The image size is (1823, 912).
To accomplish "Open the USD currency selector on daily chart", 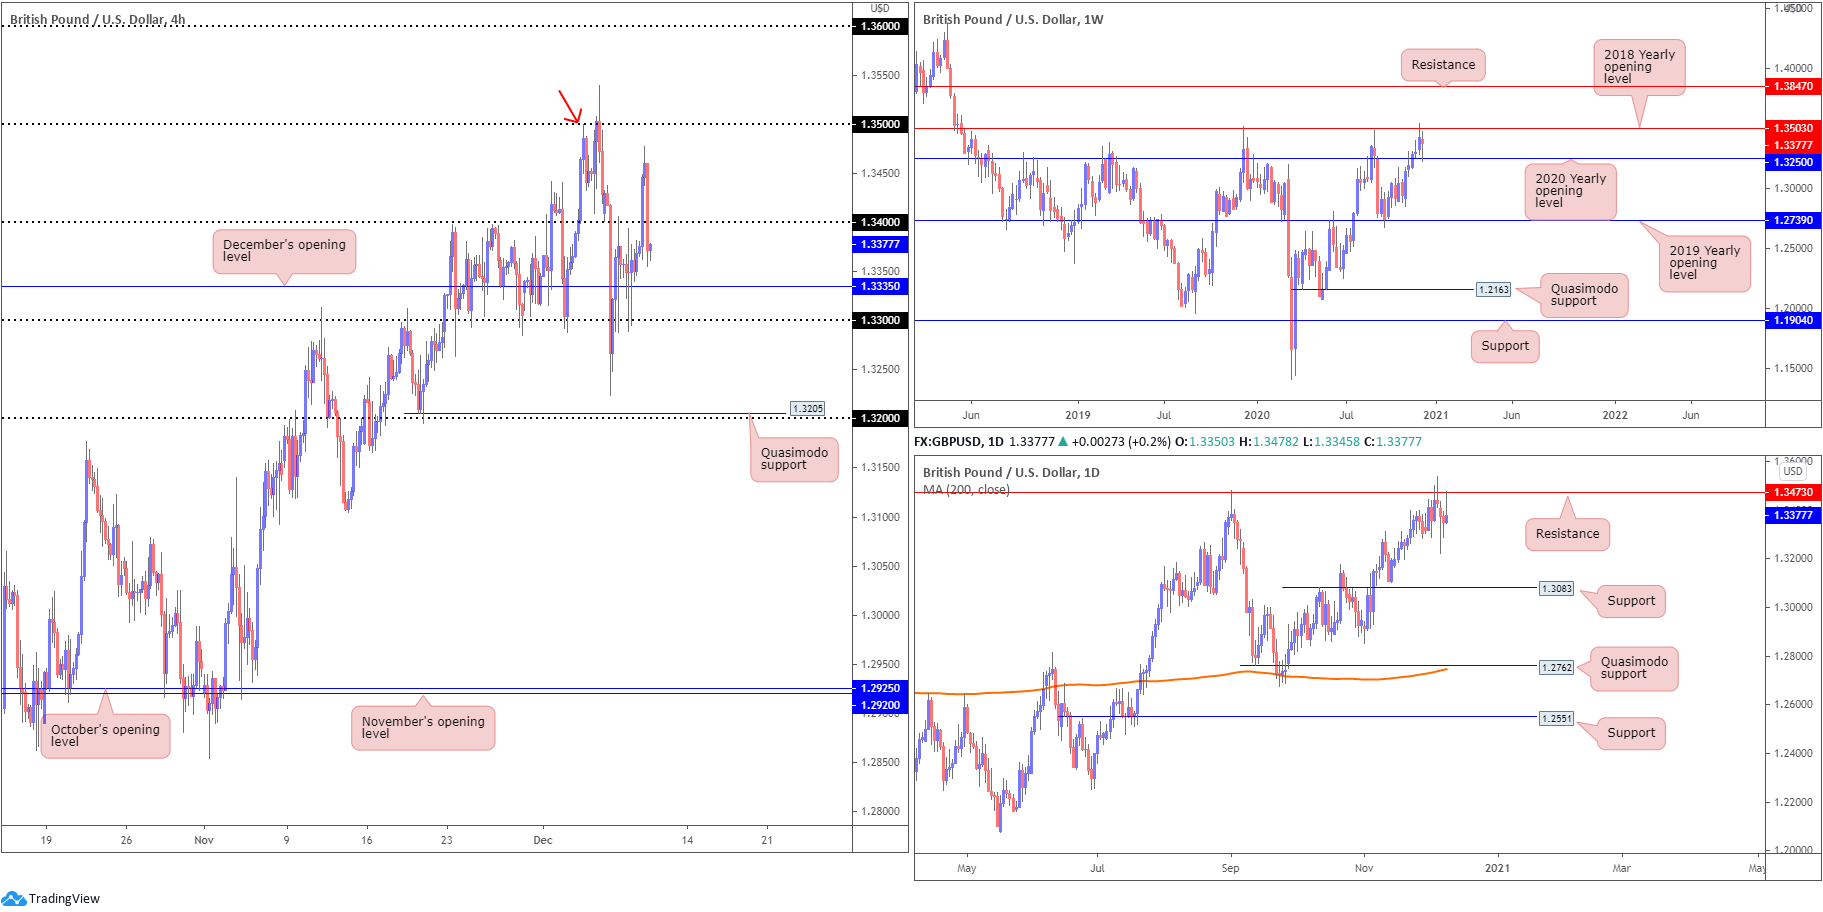I will (x=1793, y=471).
